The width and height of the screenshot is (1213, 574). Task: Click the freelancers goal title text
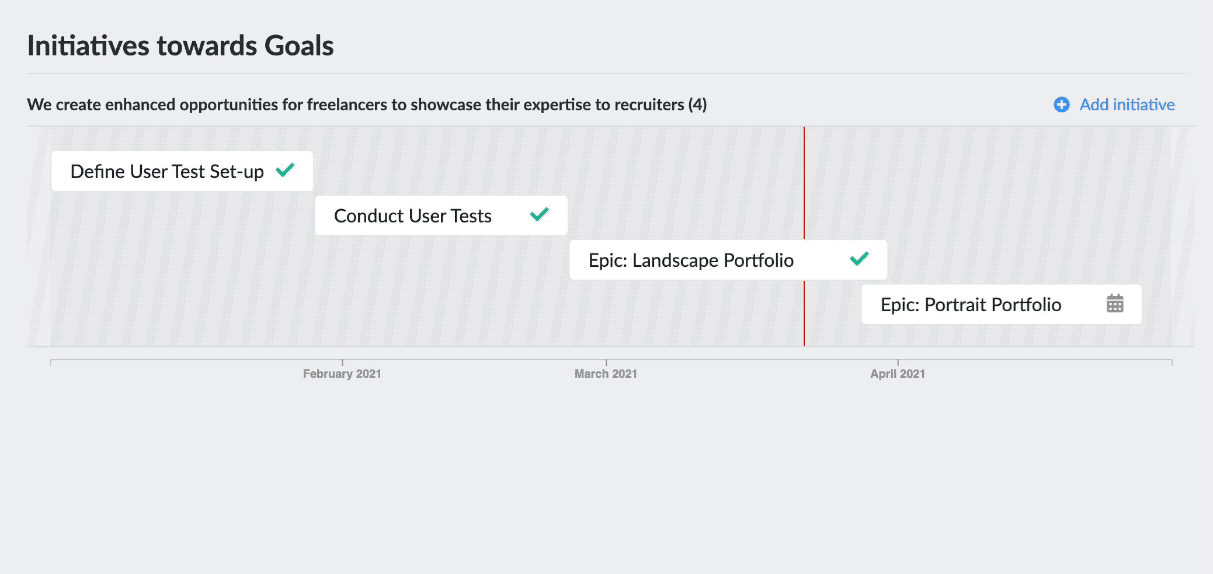point(356,104)
